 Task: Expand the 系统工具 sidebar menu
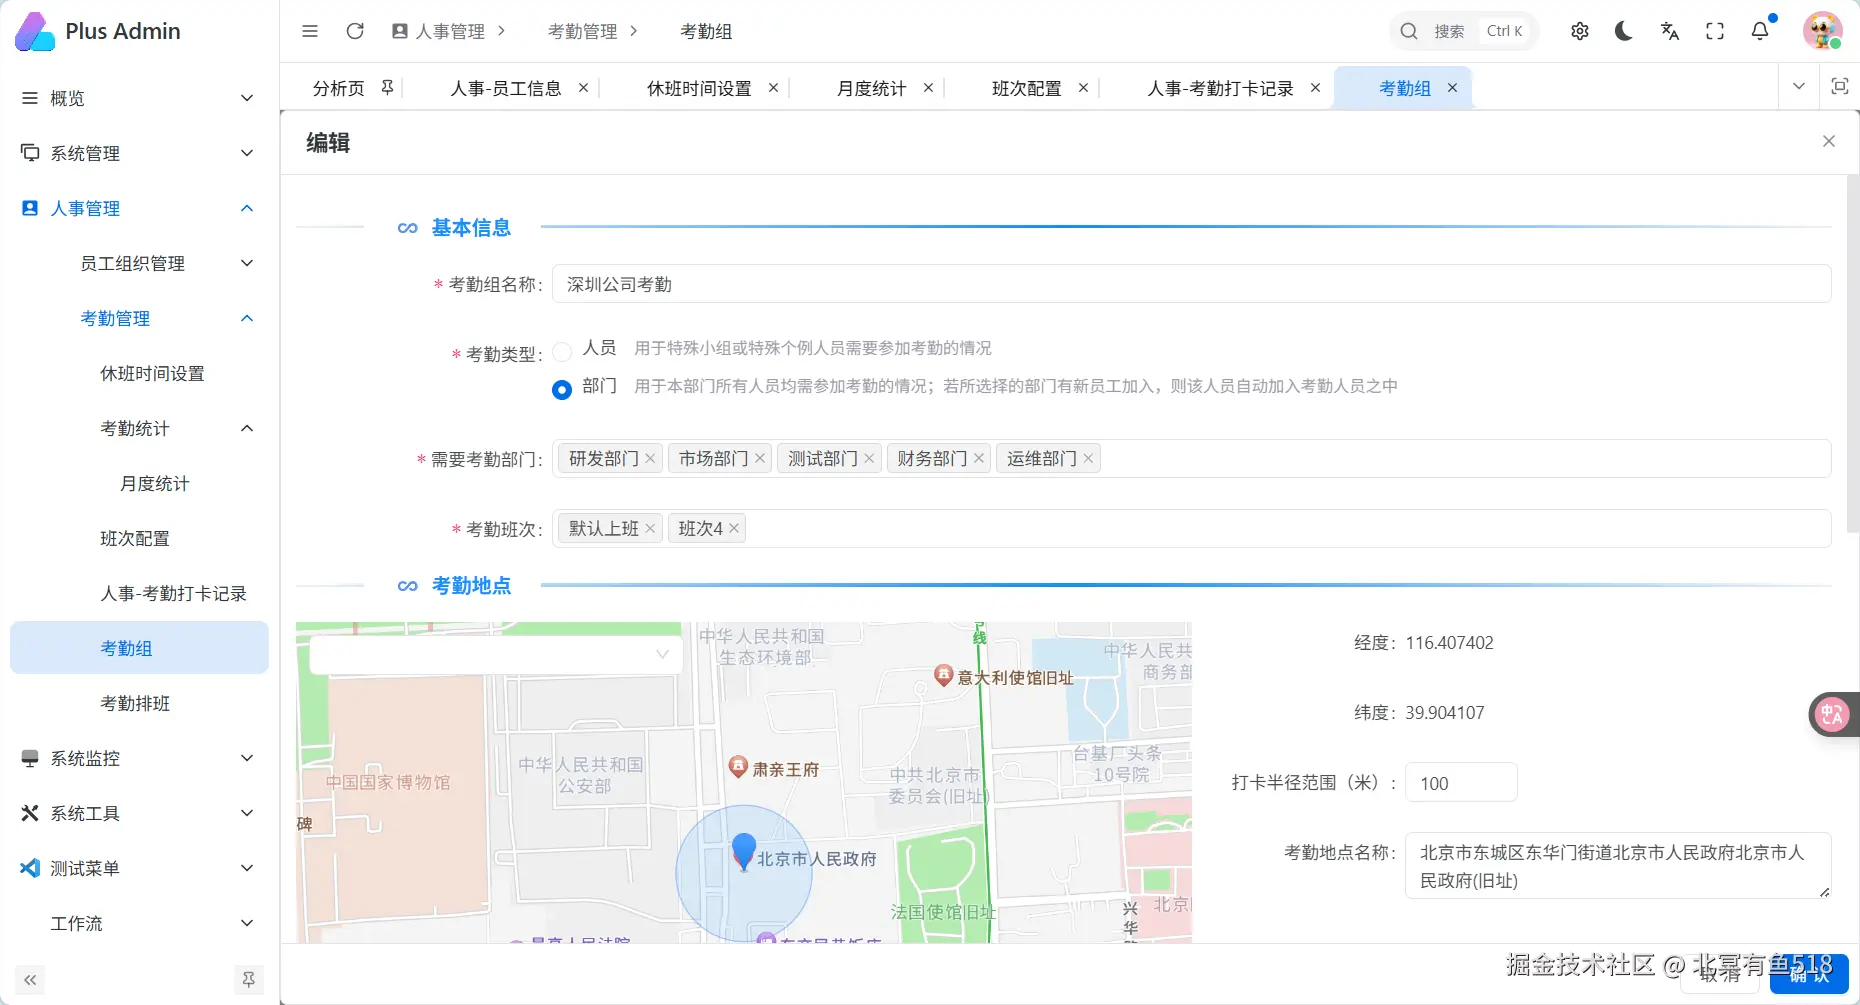(x=139, y=813)
